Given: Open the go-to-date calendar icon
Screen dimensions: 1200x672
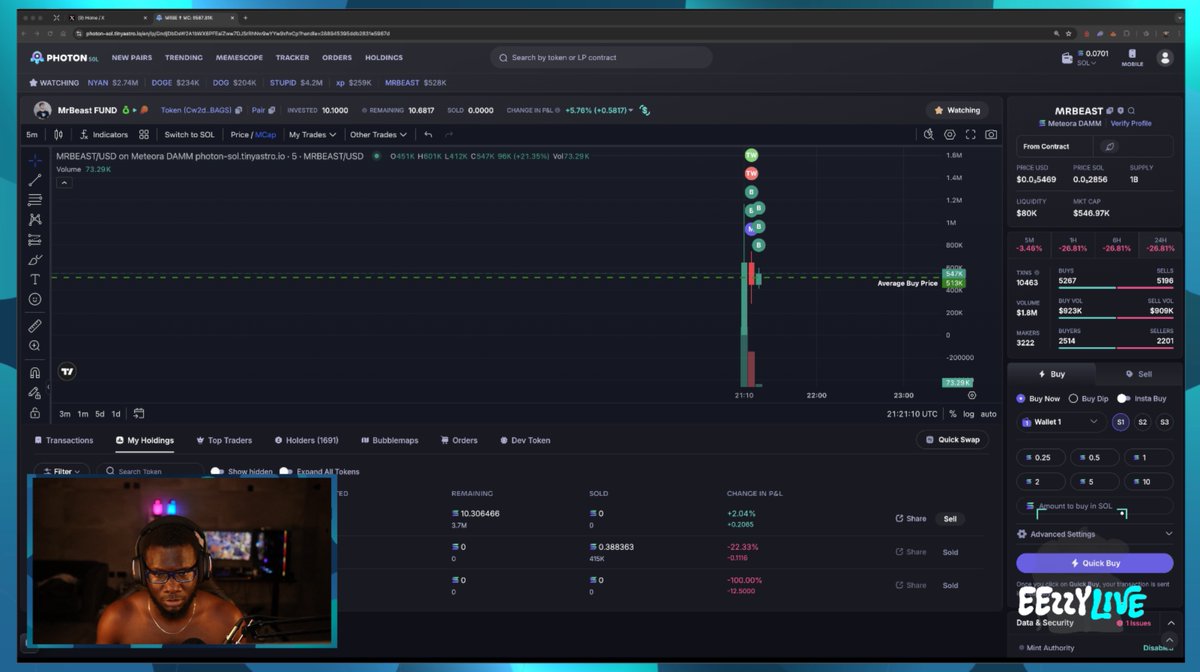Looking at the screenshot, I should 139,413.
